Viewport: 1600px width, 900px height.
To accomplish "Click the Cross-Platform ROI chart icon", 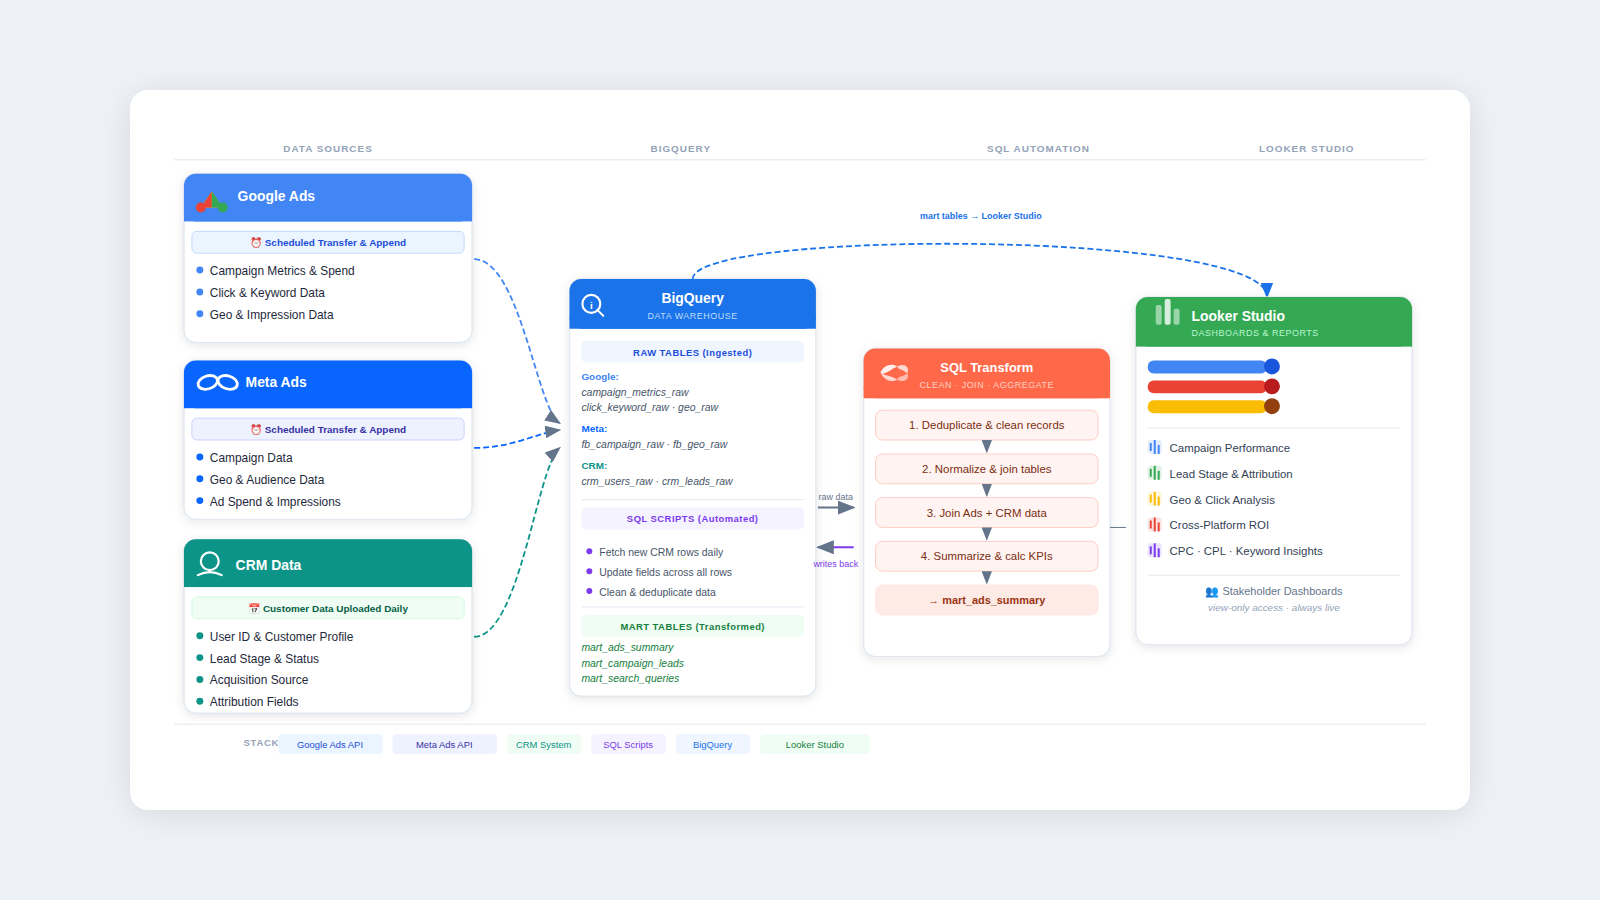I will [1155, 525].
